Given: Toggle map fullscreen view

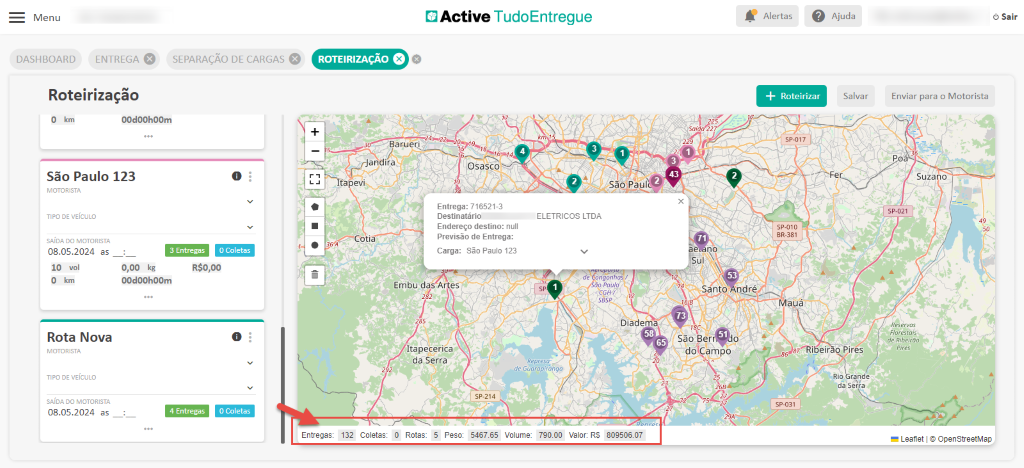Looking at the screenshot, I should pyautogui.click(x=315, y=179).
